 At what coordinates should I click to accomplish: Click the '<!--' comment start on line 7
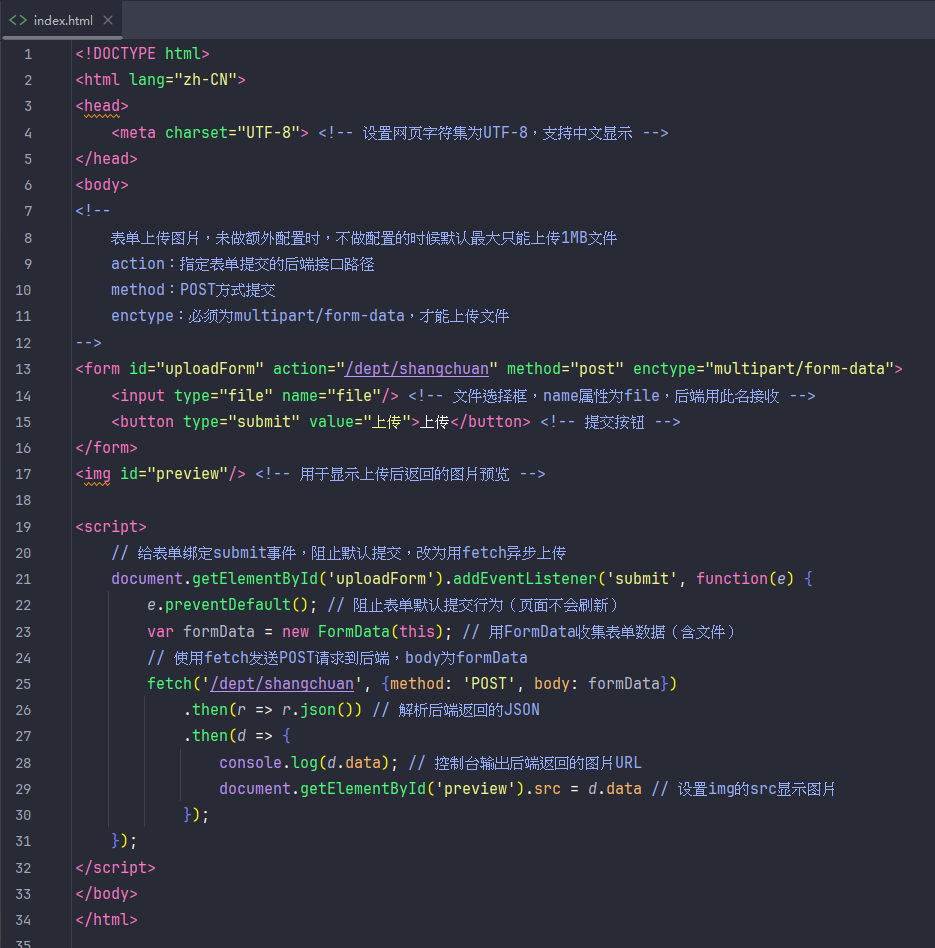click(x=93, y=210)
